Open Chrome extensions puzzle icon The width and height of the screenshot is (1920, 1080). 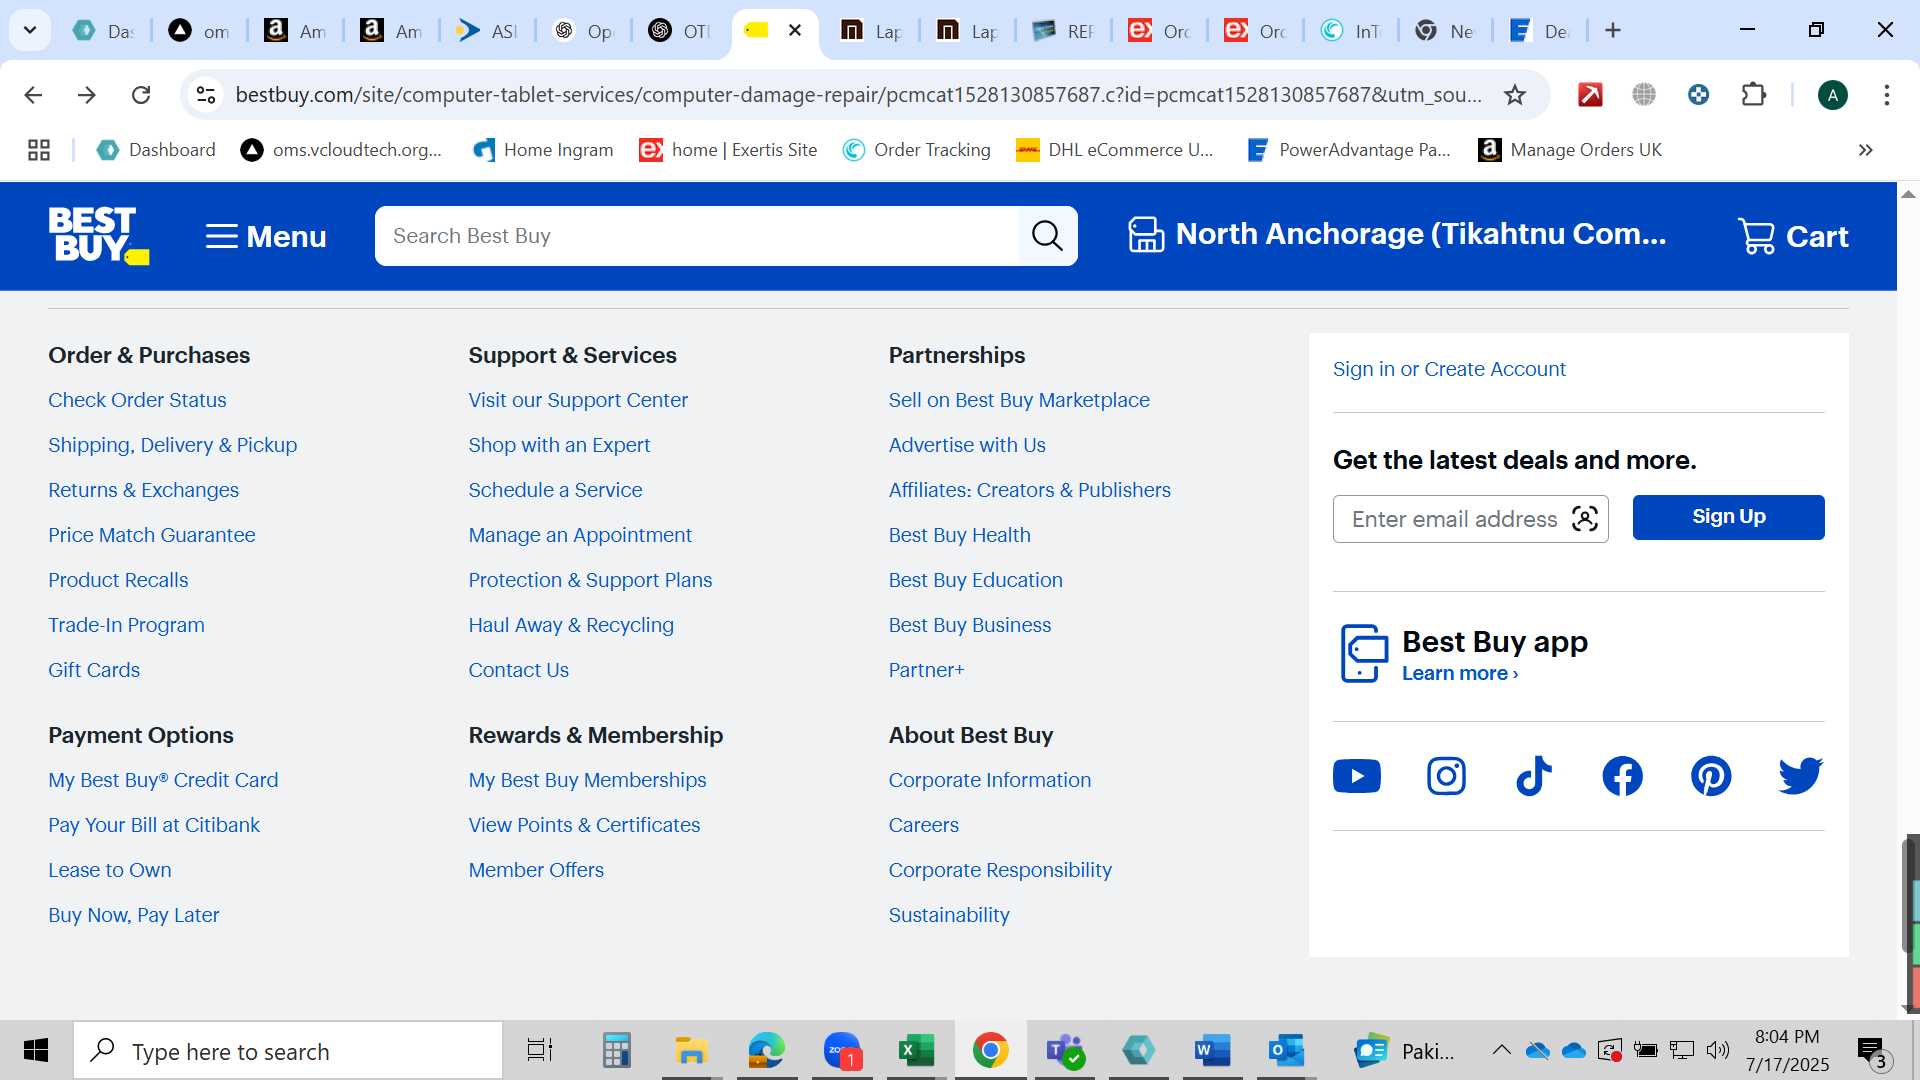click(1753, 95)
